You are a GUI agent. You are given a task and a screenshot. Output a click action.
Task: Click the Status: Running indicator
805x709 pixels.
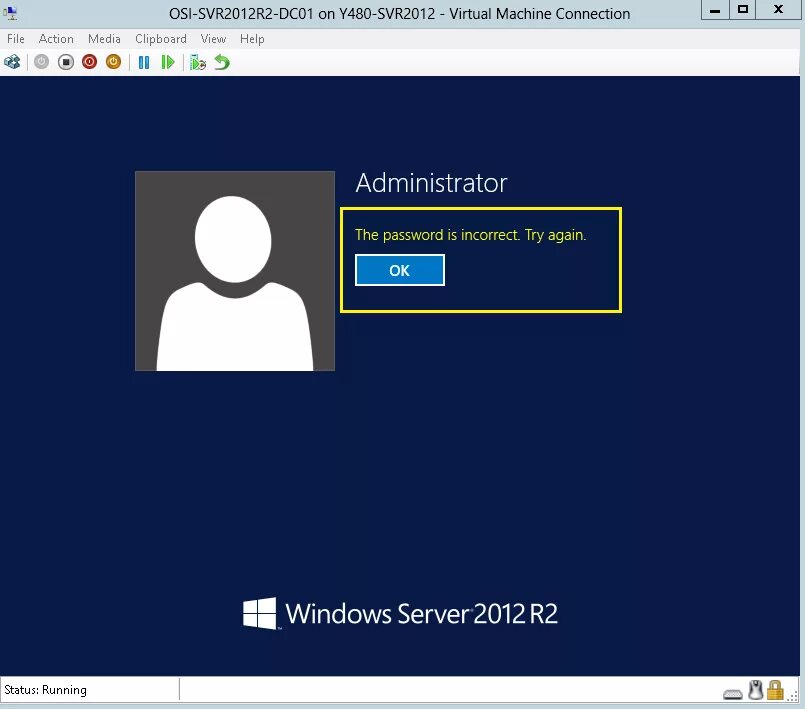(x=45, y=690)
